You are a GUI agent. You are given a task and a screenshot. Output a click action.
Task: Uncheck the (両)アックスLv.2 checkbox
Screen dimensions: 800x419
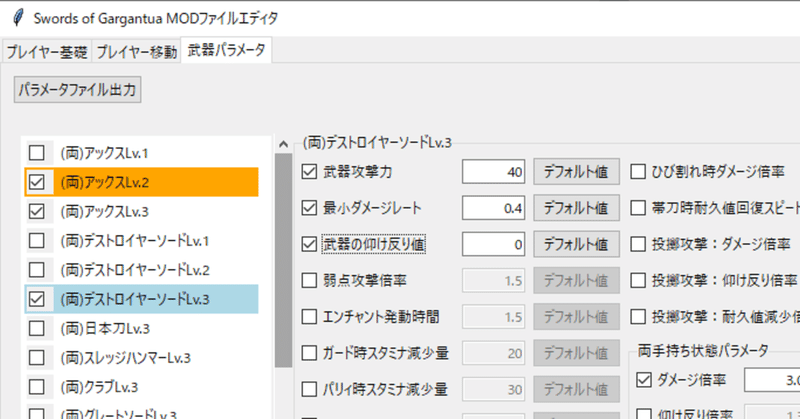tap(37, 182)
